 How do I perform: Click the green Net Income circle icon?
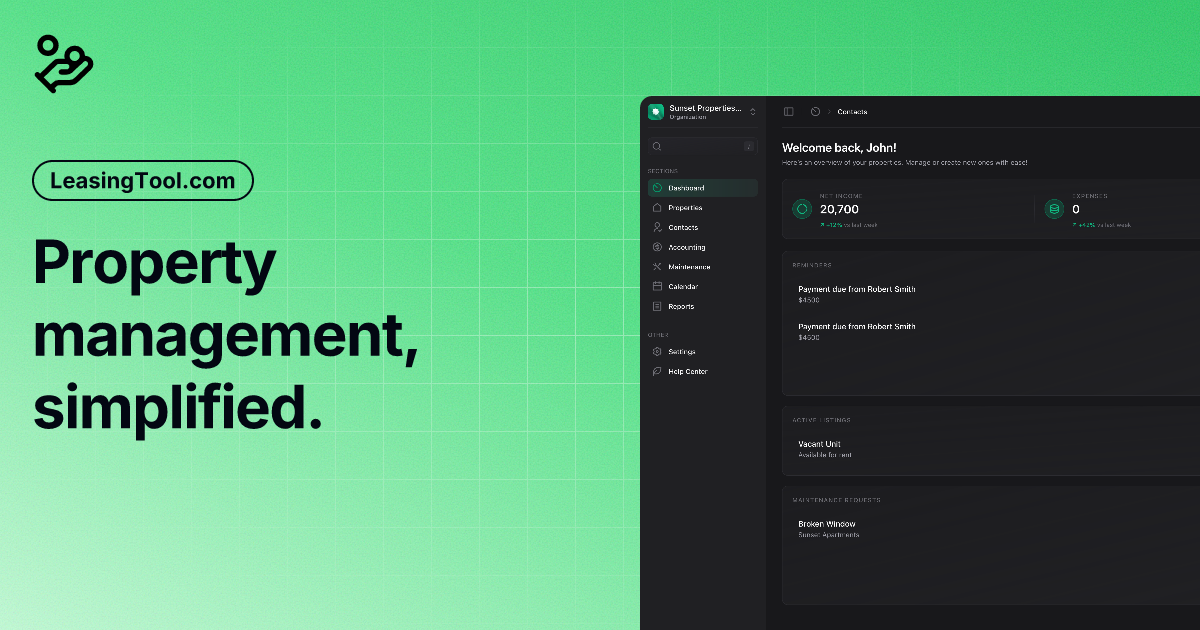[801, 209]
